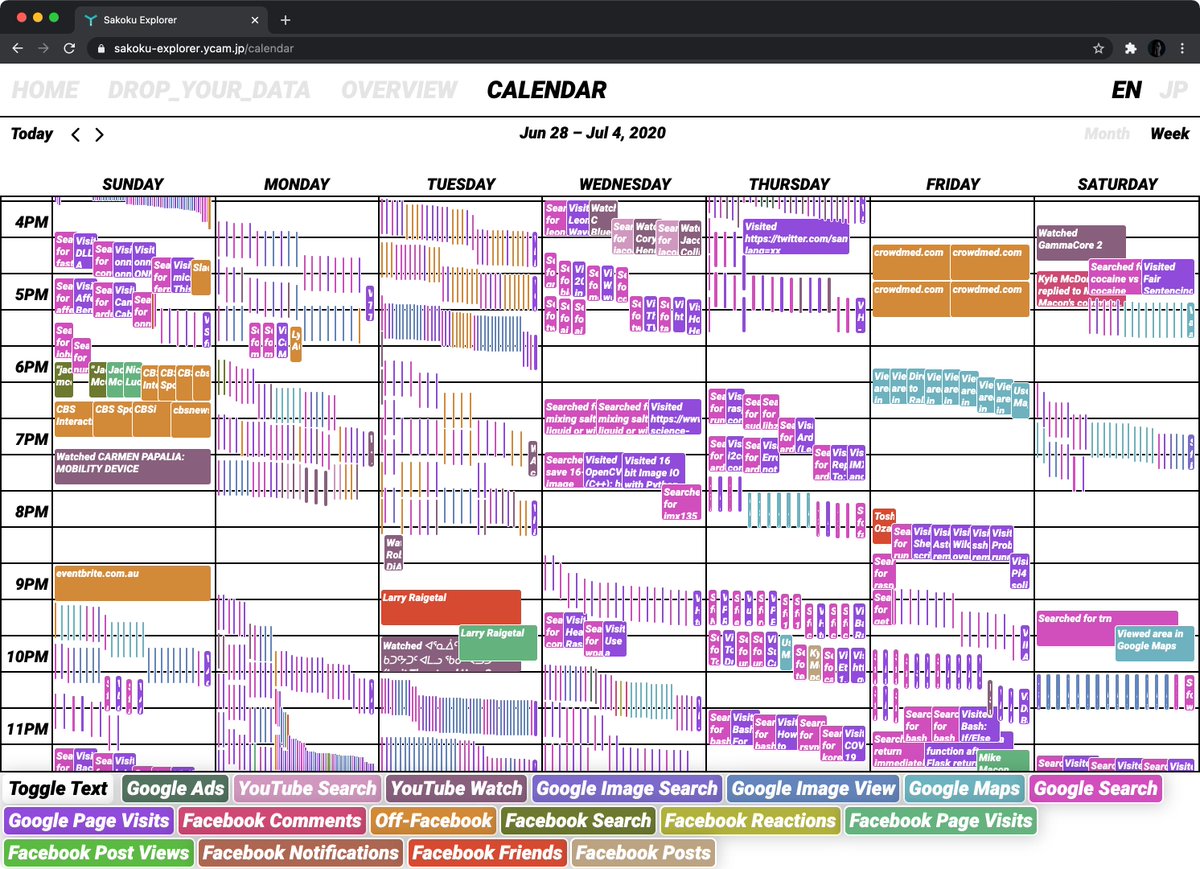The image size is (1200, 869).
Task: Open the Chrome profile avatar
Action: coord(1157,48)
